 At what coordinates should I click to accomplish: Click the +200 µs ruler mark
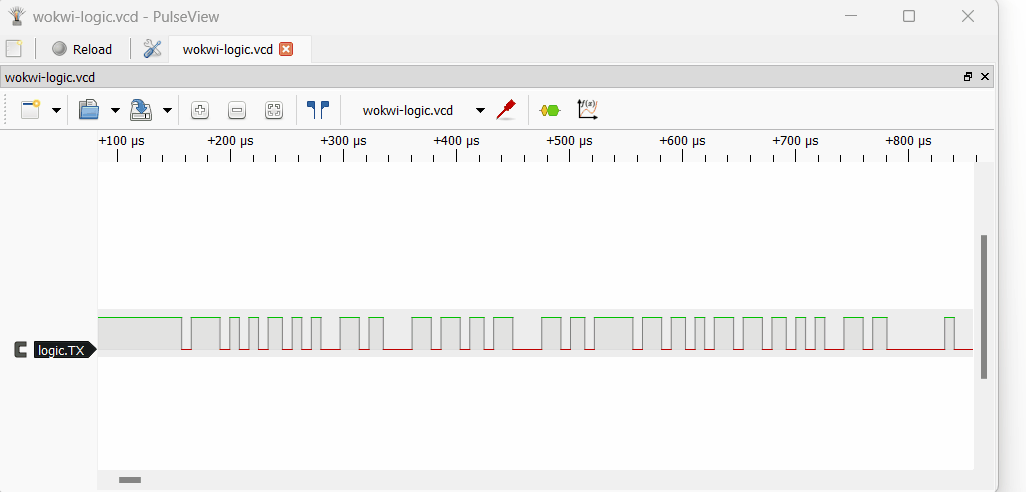(230, 141)
